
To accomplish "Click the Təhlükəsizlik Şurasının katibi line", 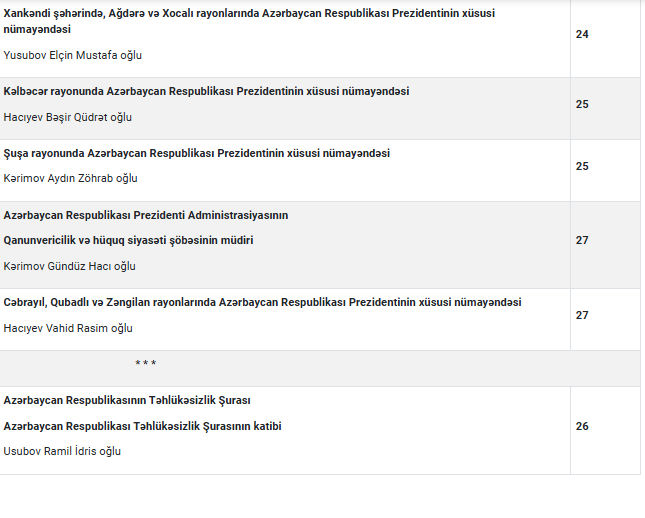I will 142,426.
